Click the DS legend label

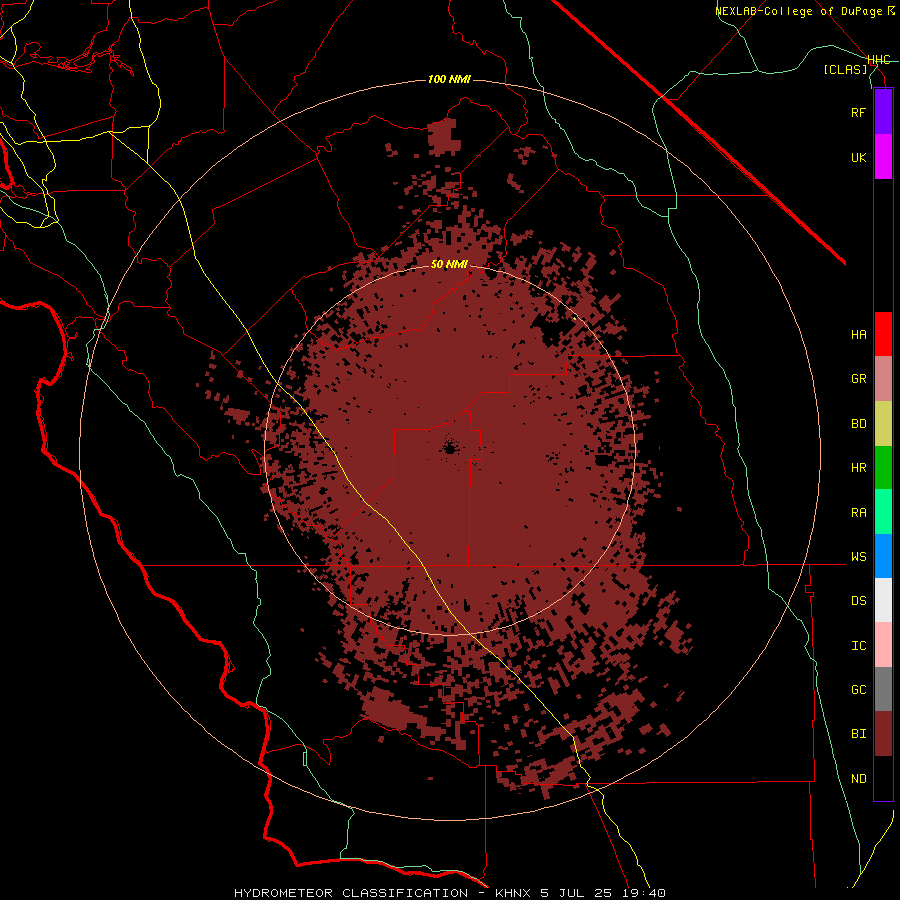click(x=858, y=601)
